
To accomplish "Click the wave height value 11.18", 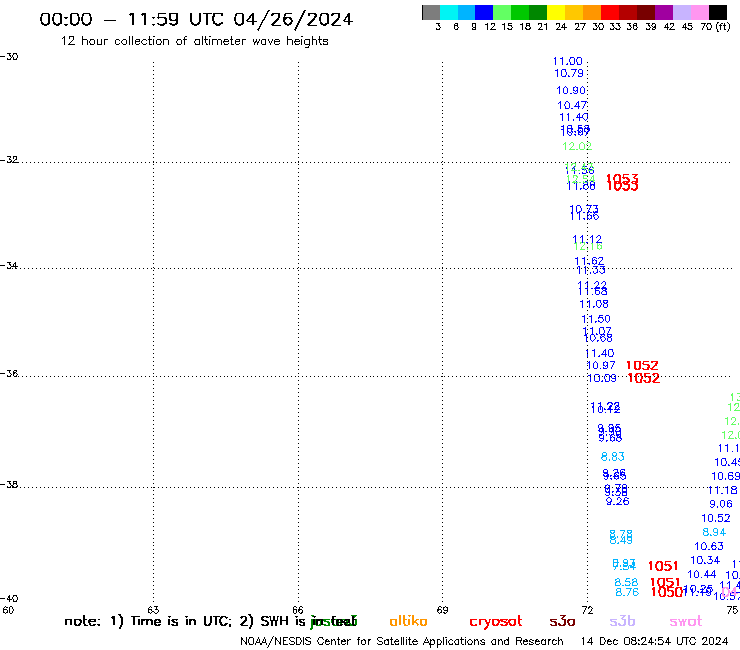I will coord(723,490).
